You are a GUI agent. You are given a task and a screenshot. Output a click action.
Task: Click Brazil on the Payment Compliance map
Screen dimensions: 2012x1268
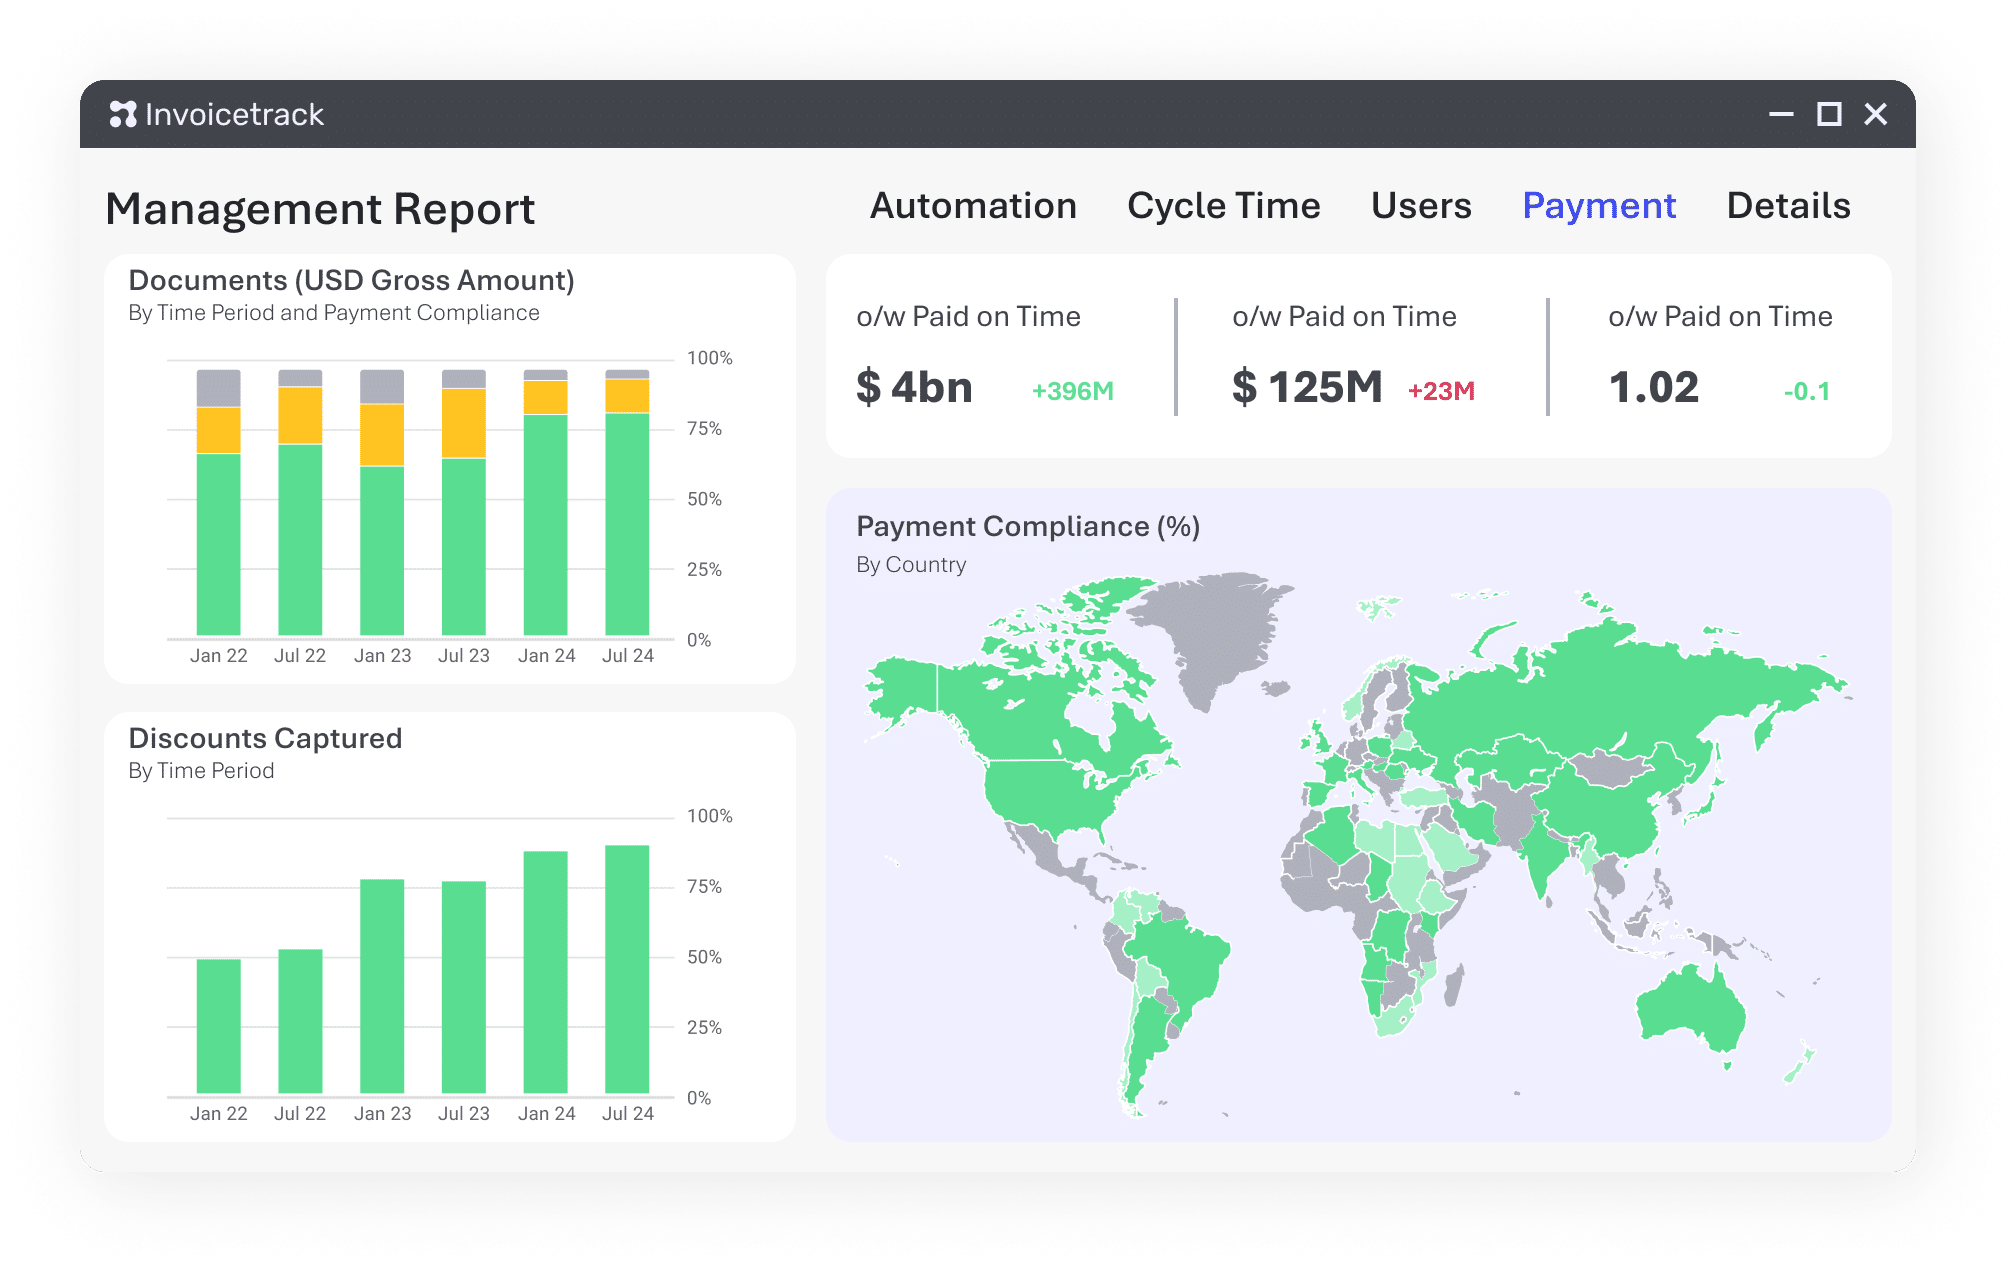1180,955
